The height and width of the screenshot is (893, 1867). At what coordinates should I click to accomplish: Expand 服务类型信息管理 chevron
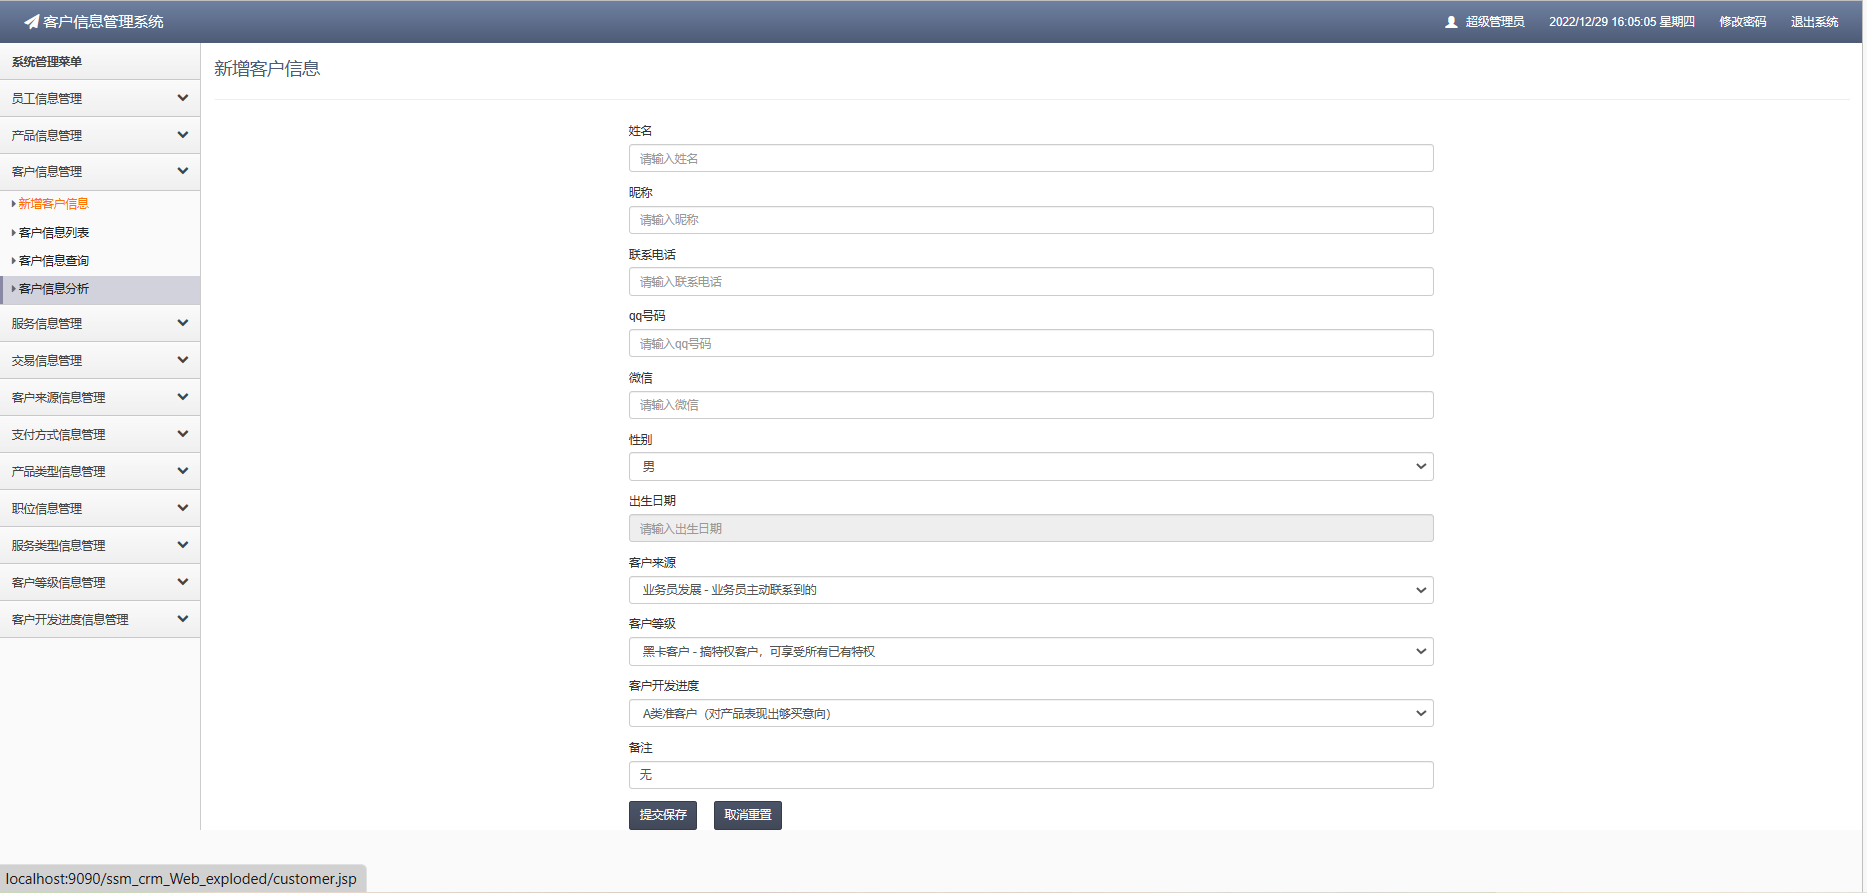(x=182, y=545)
